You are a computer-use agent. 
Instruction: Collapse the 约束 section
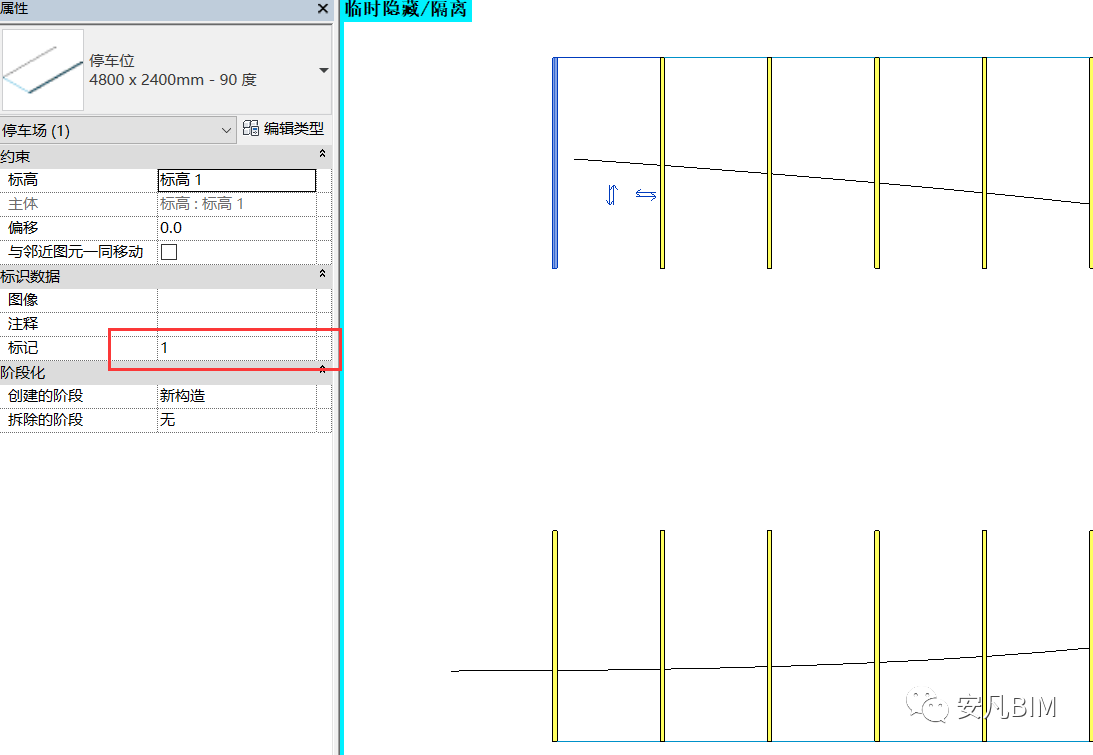(322, 154)
